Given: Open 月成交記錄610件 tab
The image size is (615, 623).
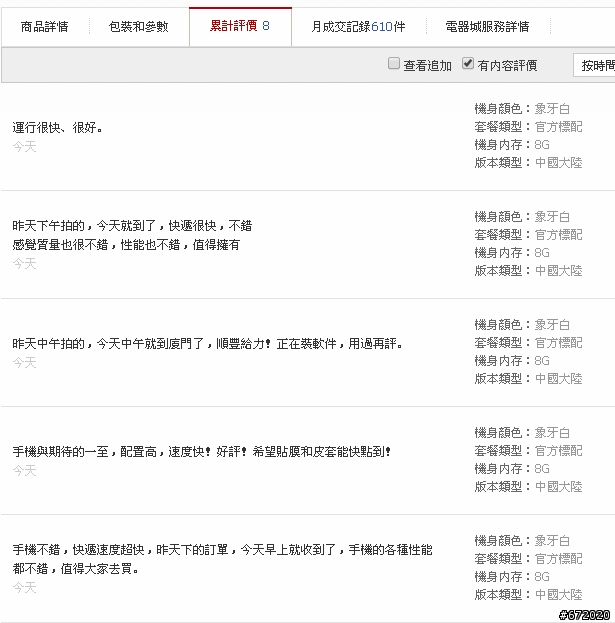Looking at the screenshot, I should [358, 27].
